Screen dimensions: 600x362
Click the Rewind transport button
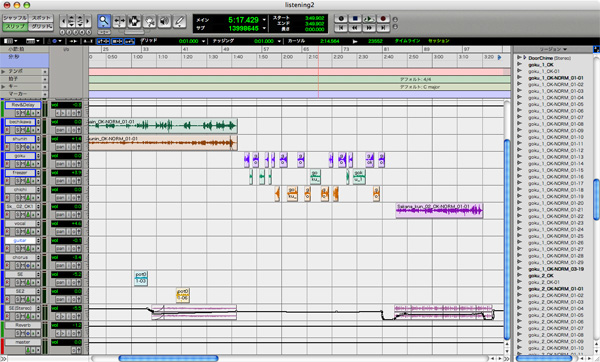(355, 28)
